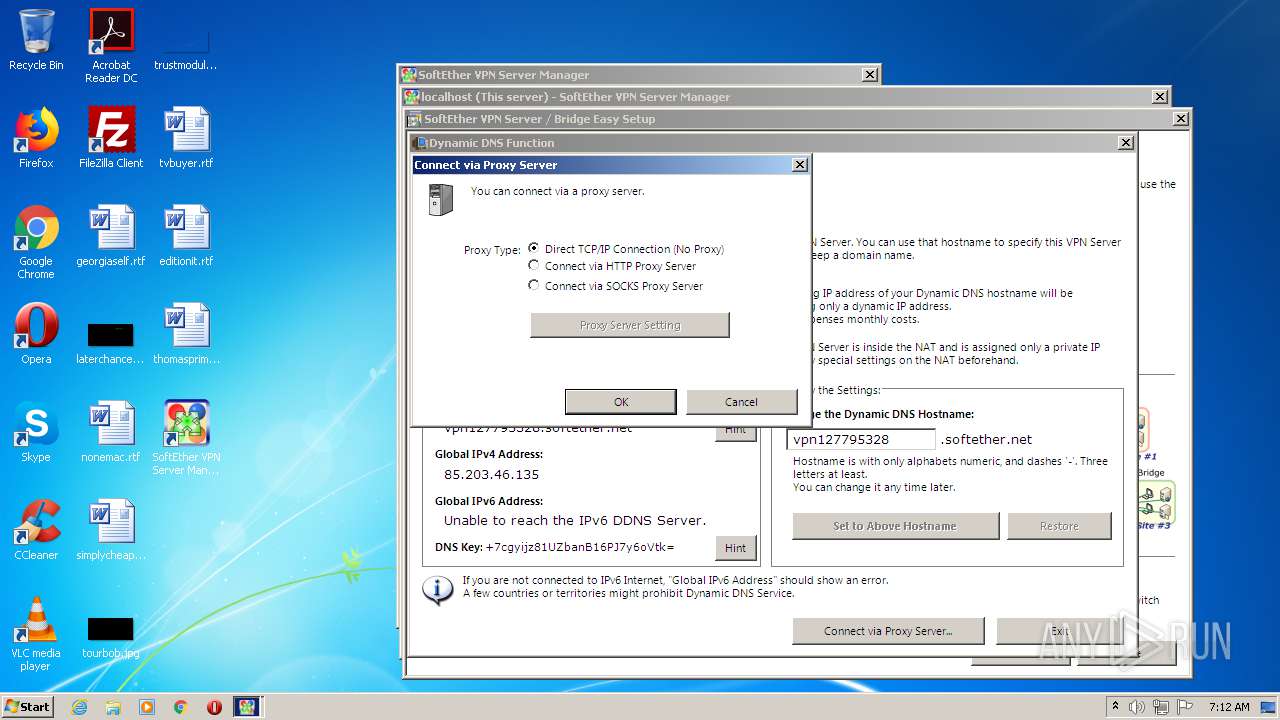
Task: Click the information icon near IPv6 note
Action: point(437,590)
